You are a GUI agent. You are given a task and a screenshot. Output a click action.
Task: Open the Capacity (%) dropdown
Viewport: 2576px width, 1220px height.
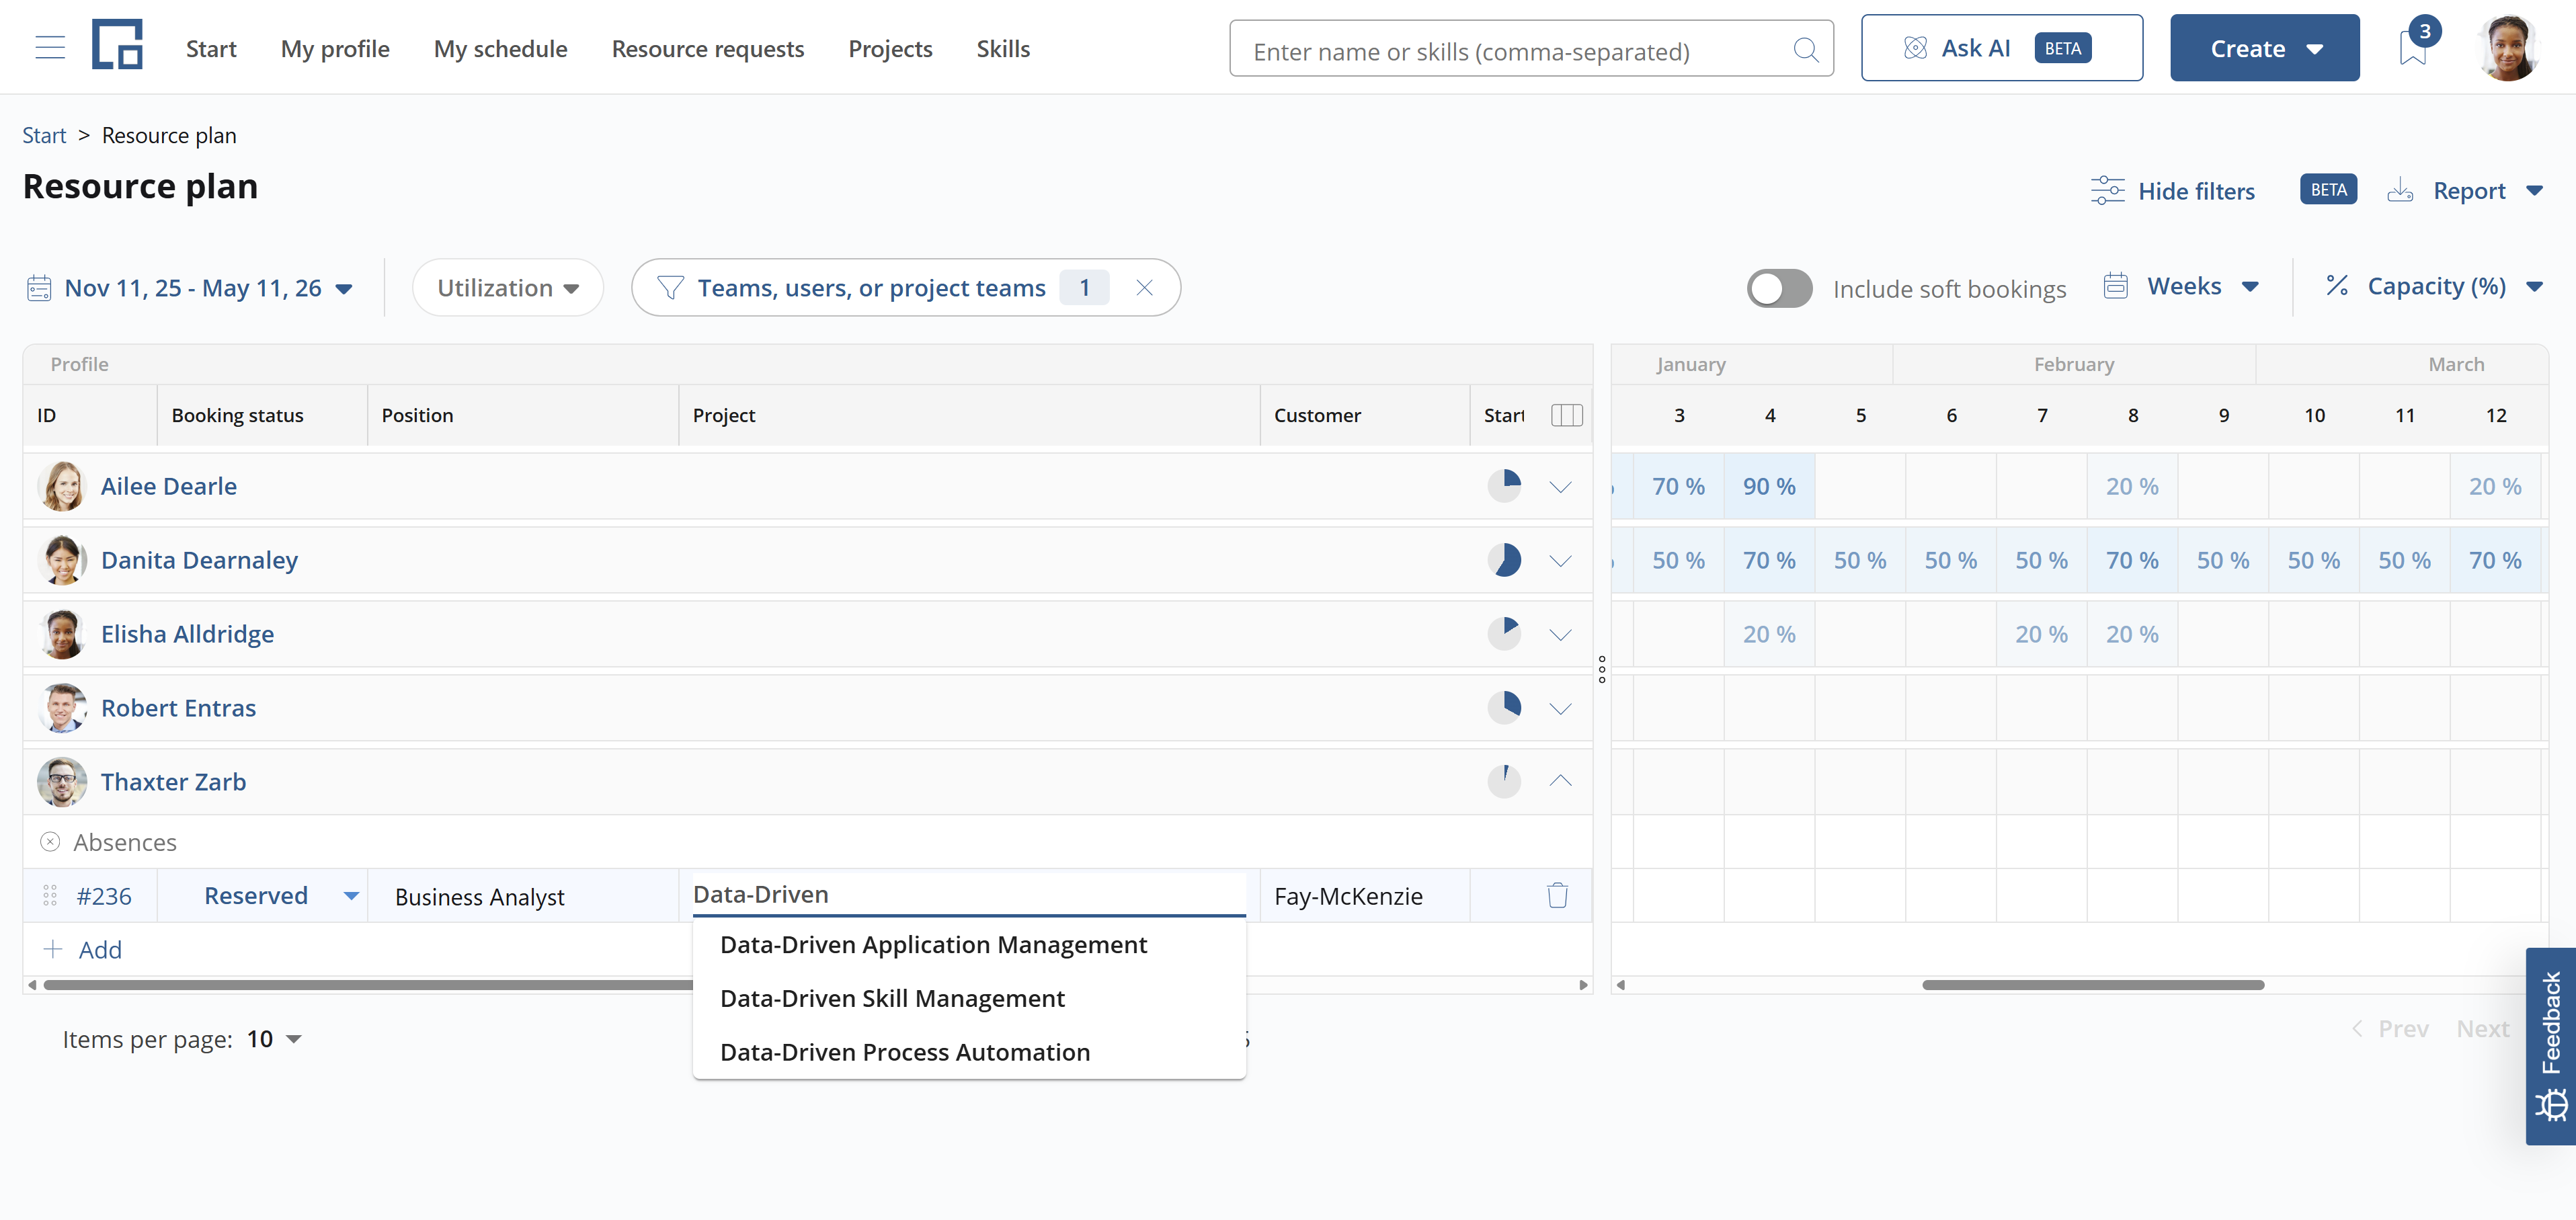[2434, 287]
